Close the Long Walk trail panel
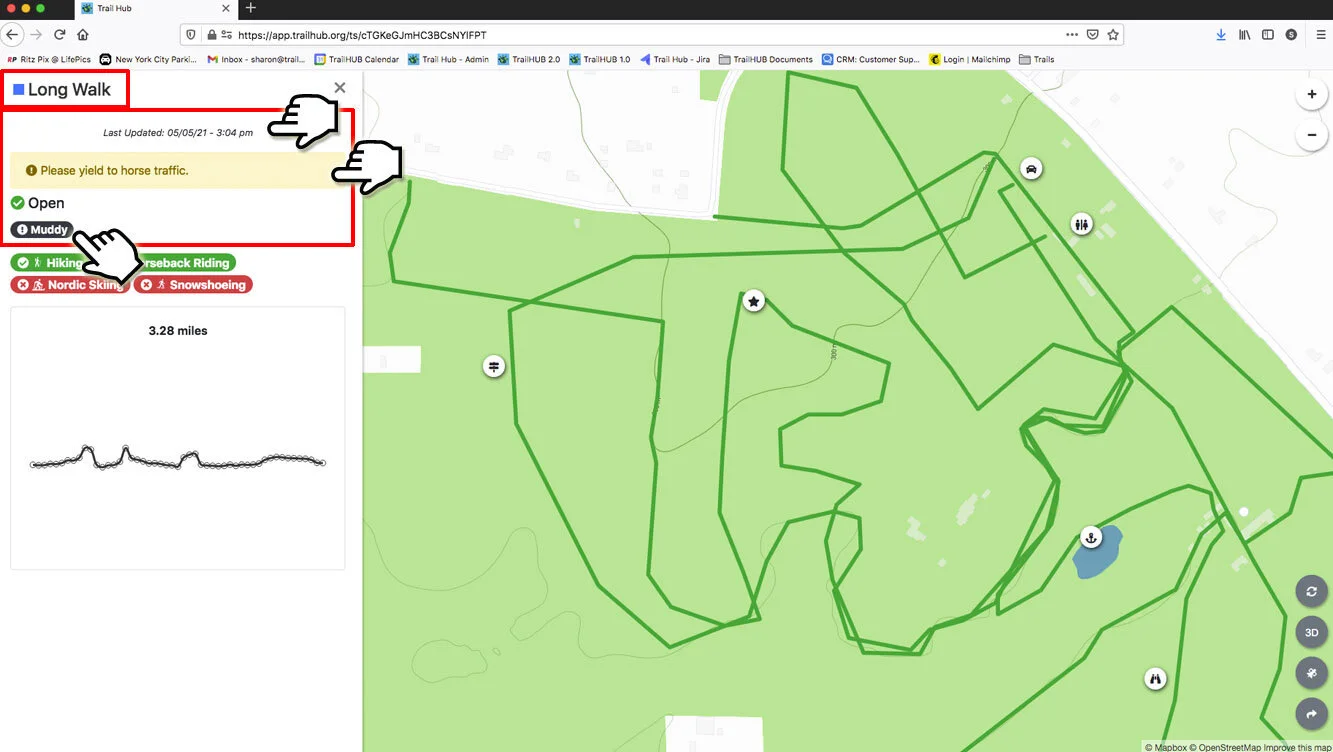 click(x=340, y=88)
